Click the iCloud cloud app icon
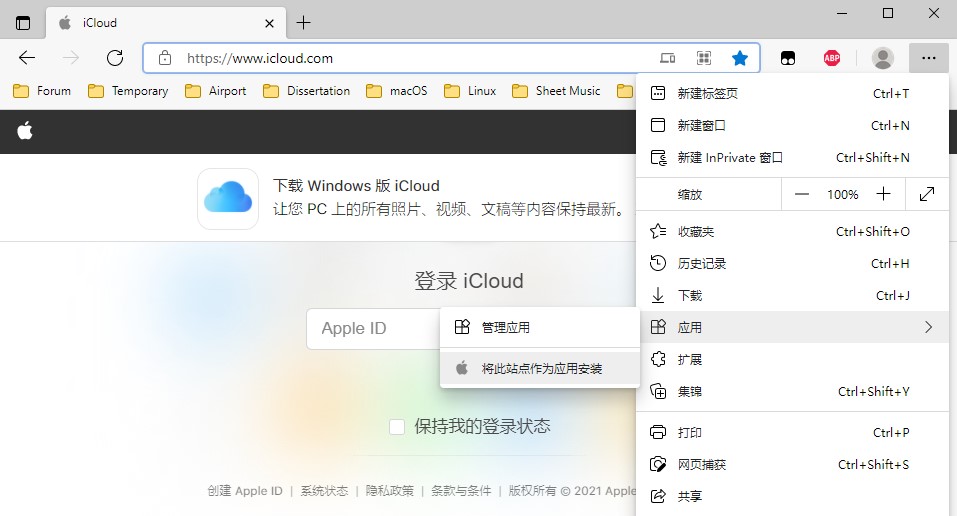 [x=228, y=199]
